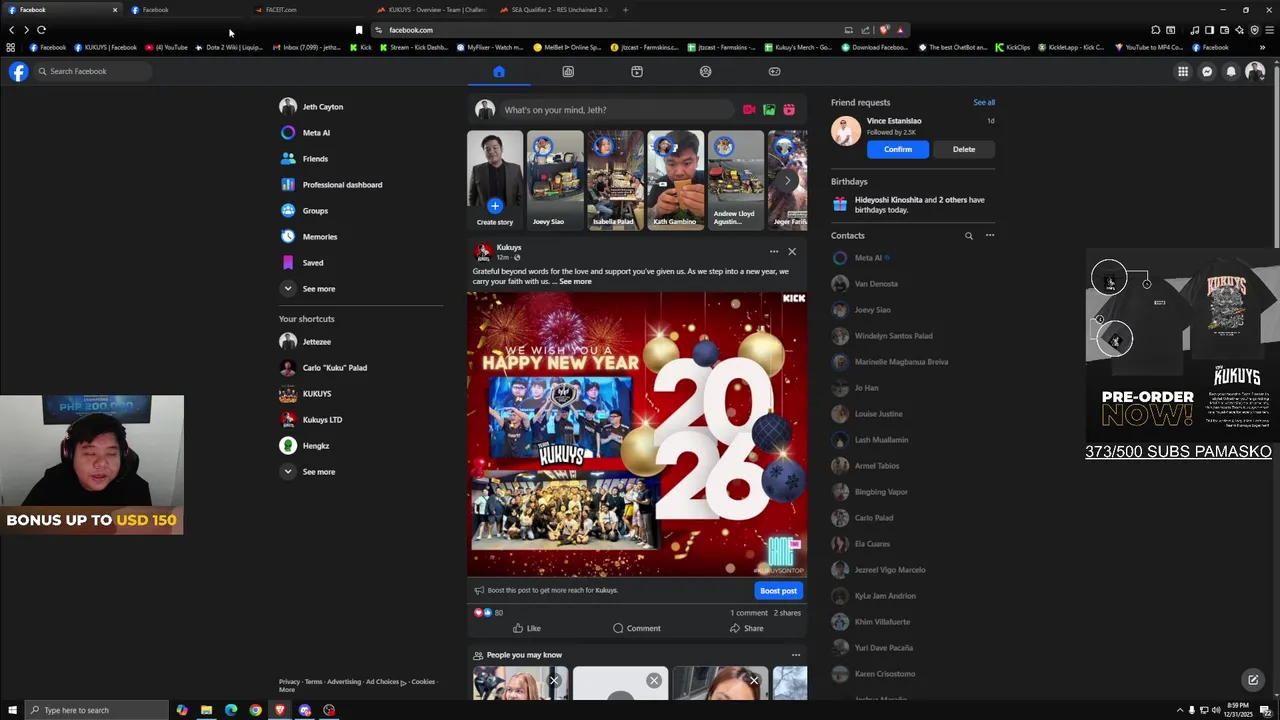1280x720 pixels.
Task: Switch to KUKUYS Overview Team browser tab
Action: tap(429, 10)
